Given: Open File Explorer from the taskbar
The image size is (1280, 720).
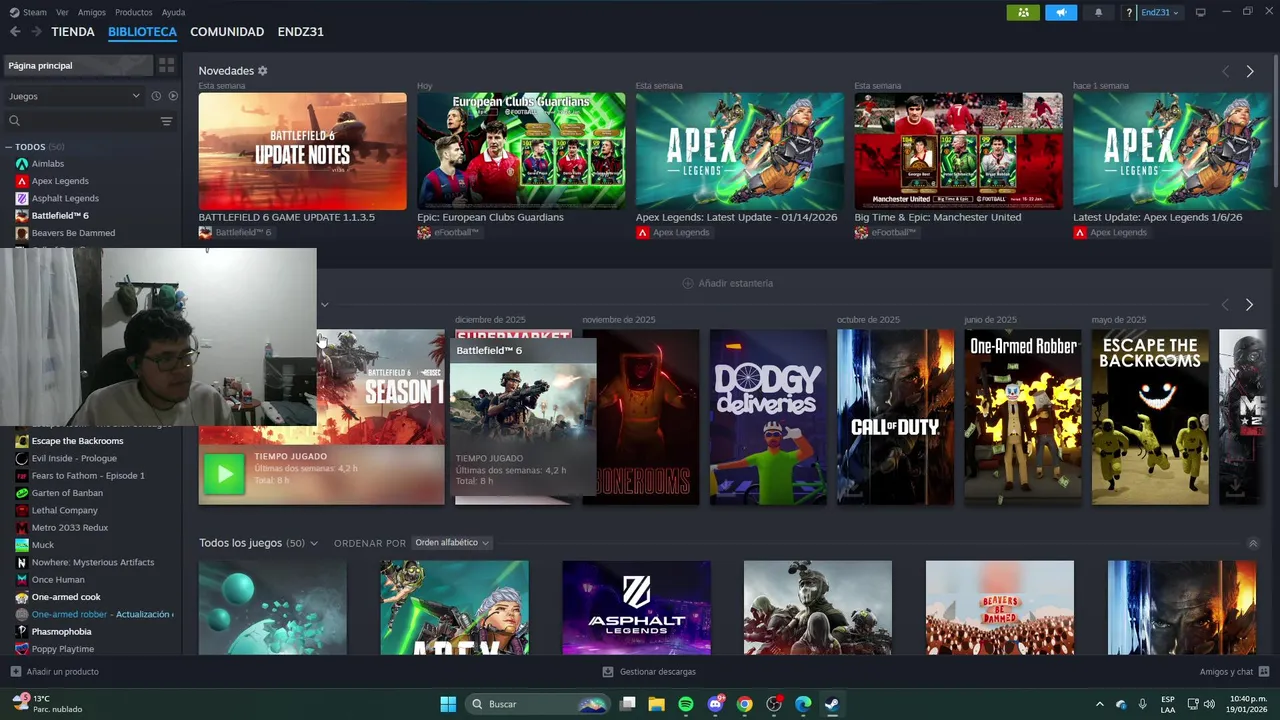Looking at the screenshot, I should click(656, 704).
